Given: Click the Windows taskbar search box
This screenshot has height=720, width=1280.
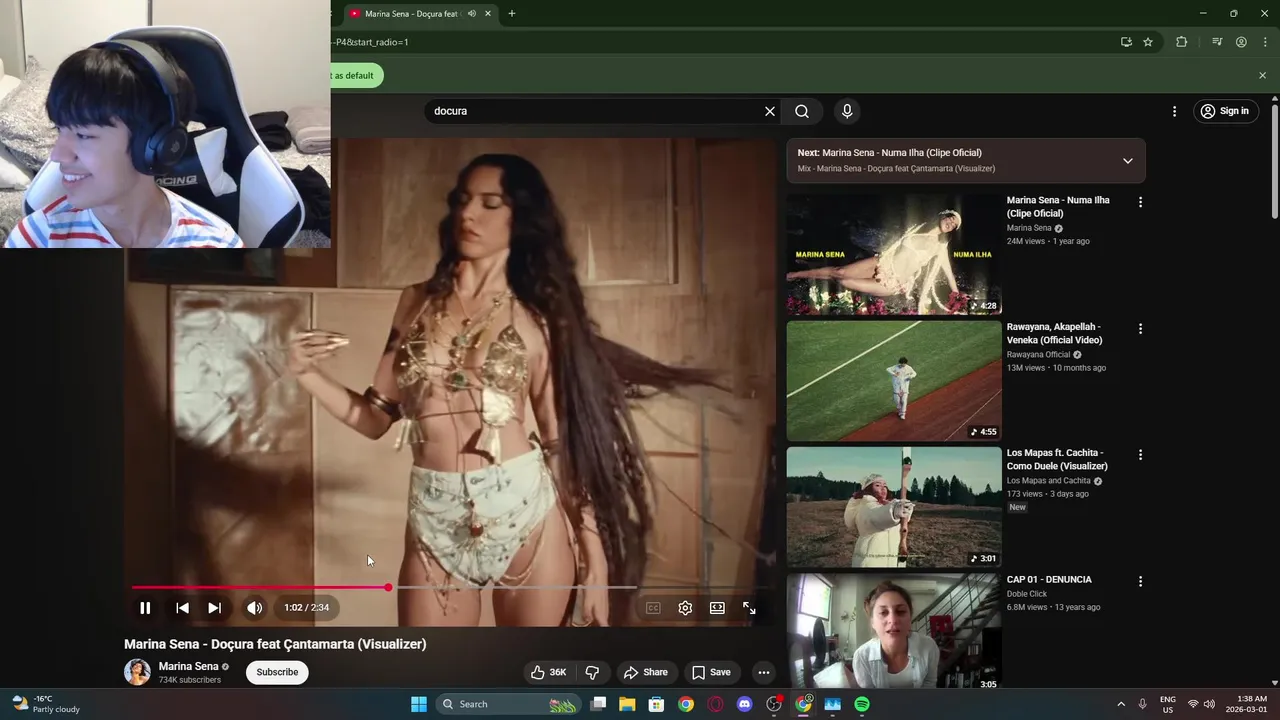Looking at the screenshot, I should point(509,704).
